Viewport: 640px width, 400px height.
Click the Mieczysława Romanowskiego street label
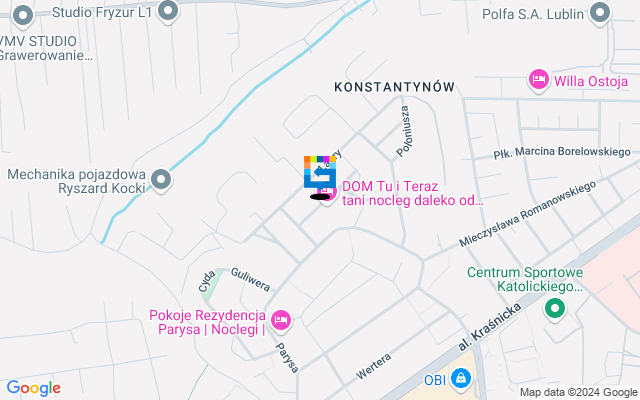pos(527,214)
